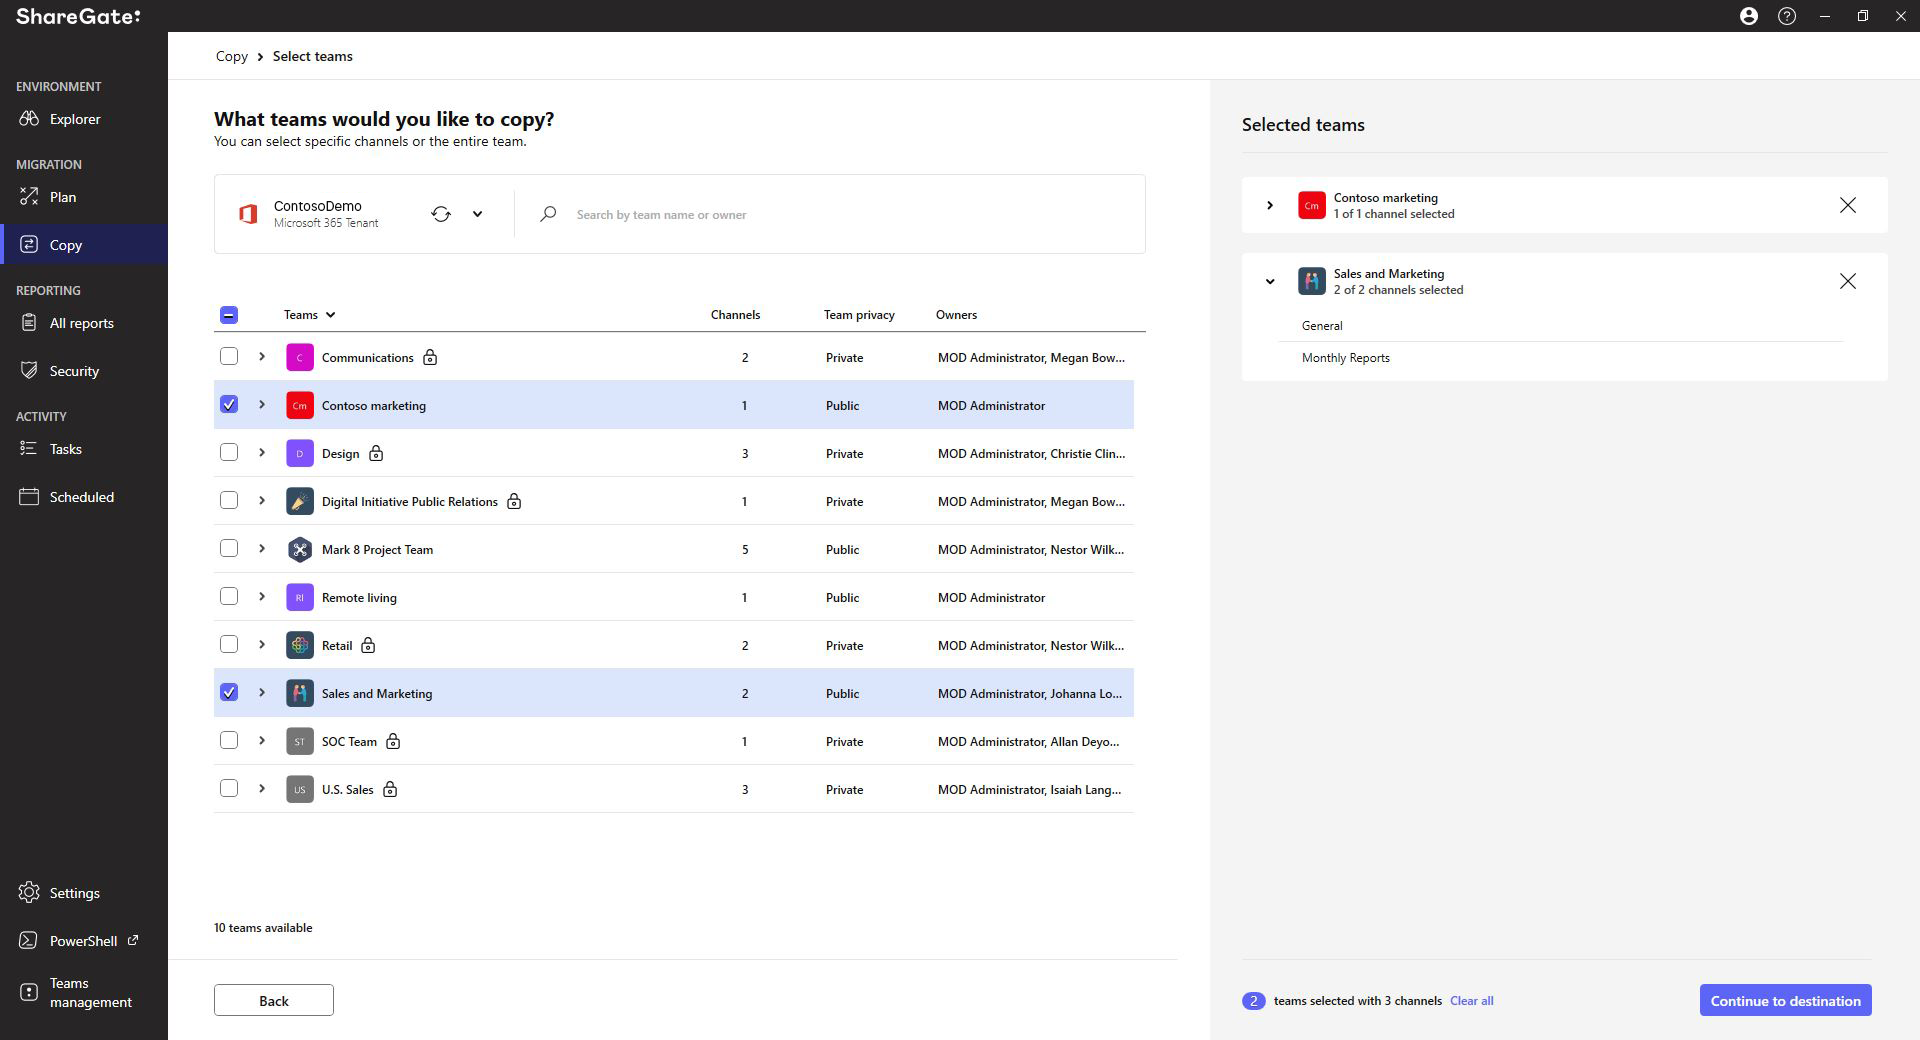Click Continue to destination button
The height and width of the screenshot is (1040, 1920).
click(x=1785, y=1000)
